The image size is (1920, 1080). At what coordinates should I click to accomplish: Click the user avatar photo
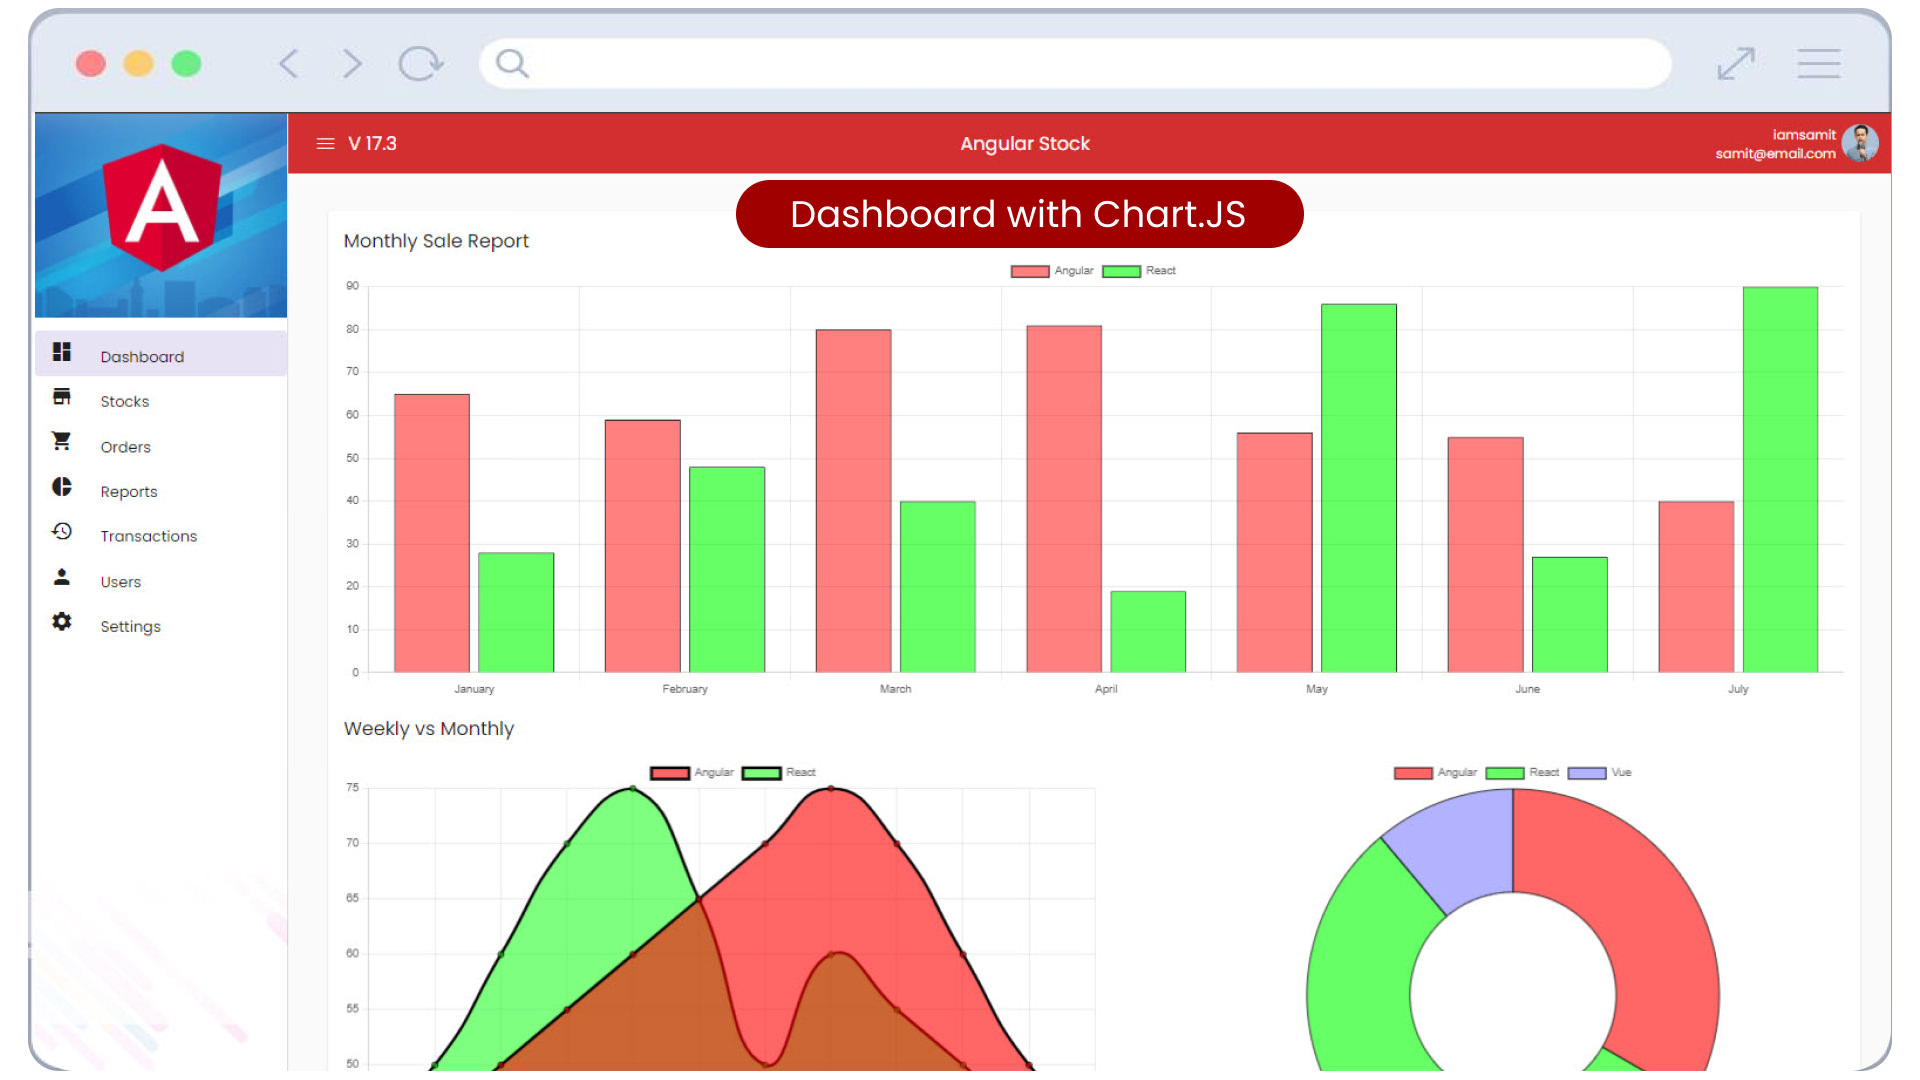coord(1860,143)
